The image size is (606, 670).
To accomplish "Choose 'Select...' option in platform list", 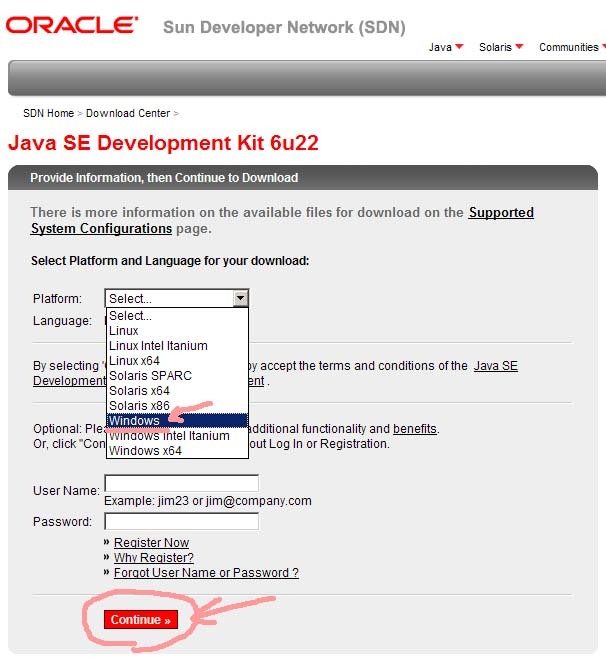I will (x=177, y=316).
